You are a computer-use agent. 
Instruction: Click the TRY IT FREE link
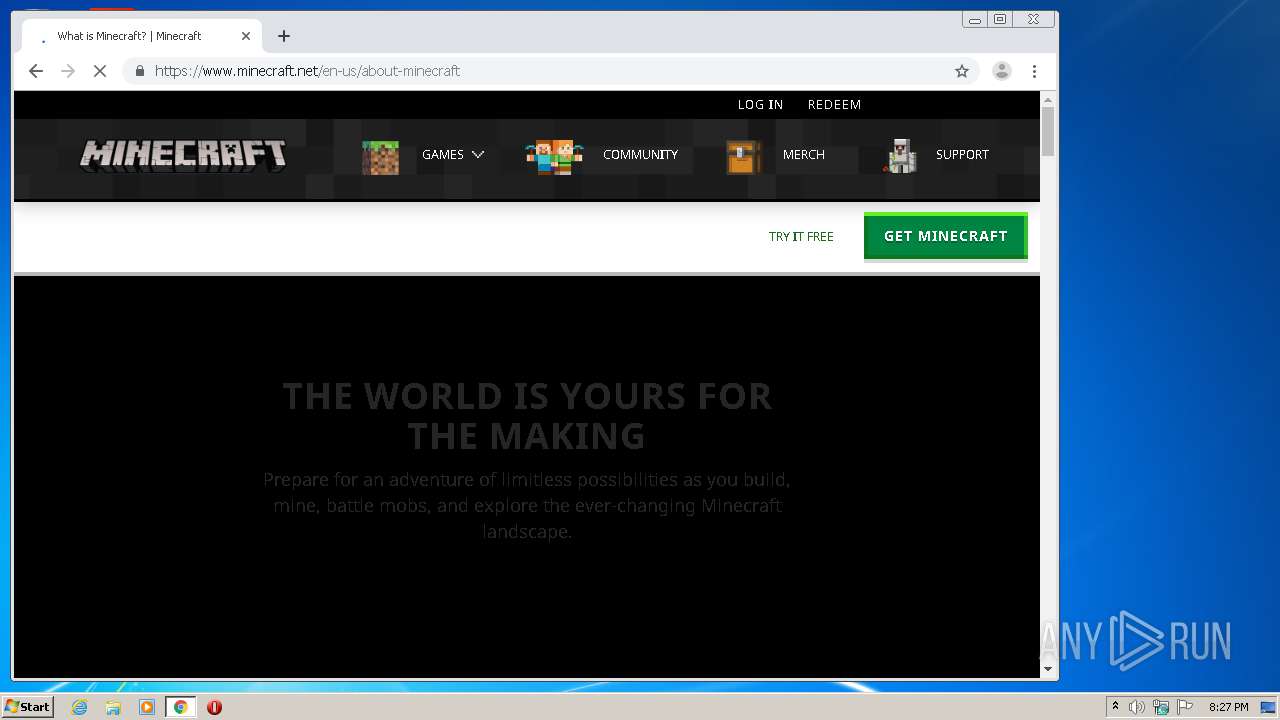pyautogui.click(x=801, y=237)
